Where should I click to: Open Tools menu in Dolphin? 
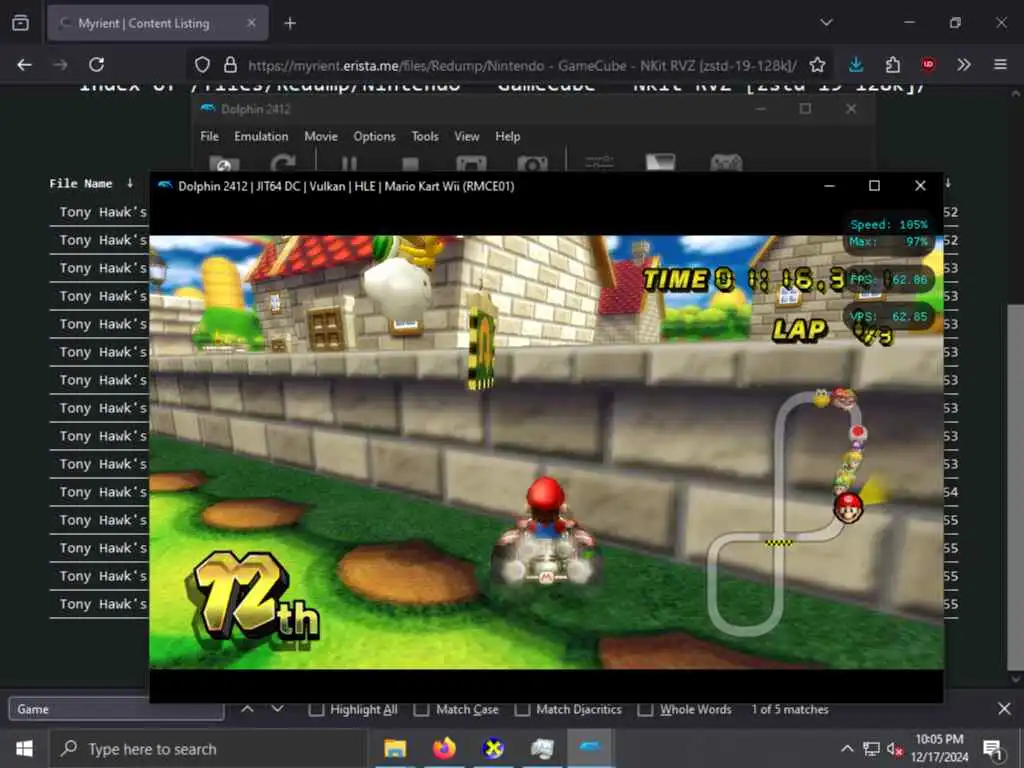(424, 136)
